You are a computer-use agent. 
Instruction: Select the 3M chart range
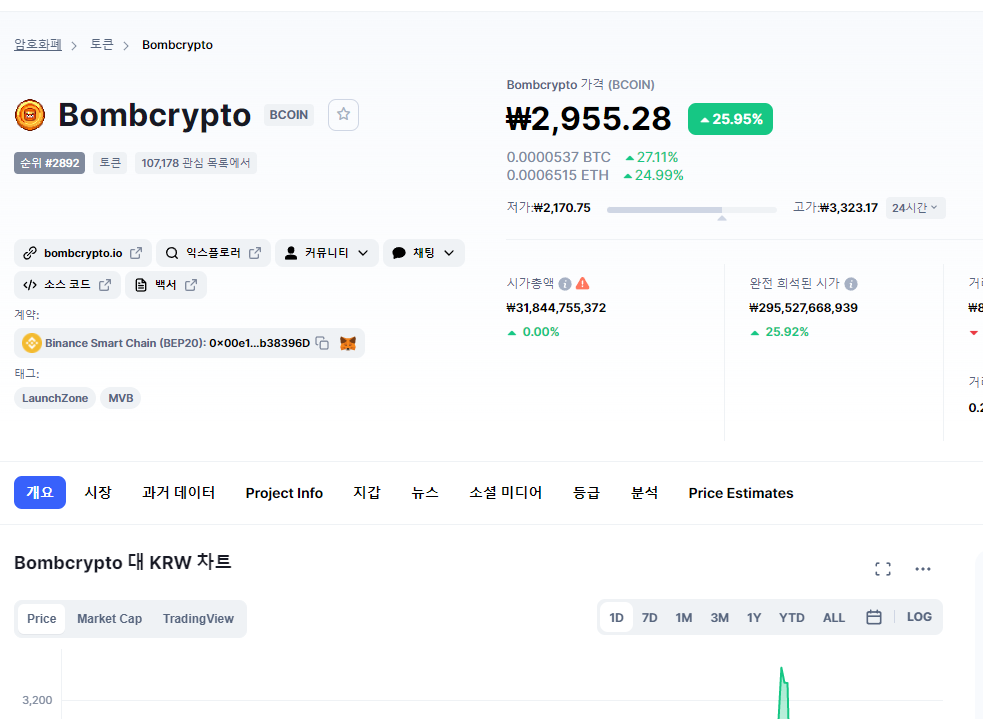[x=720, y=617]
